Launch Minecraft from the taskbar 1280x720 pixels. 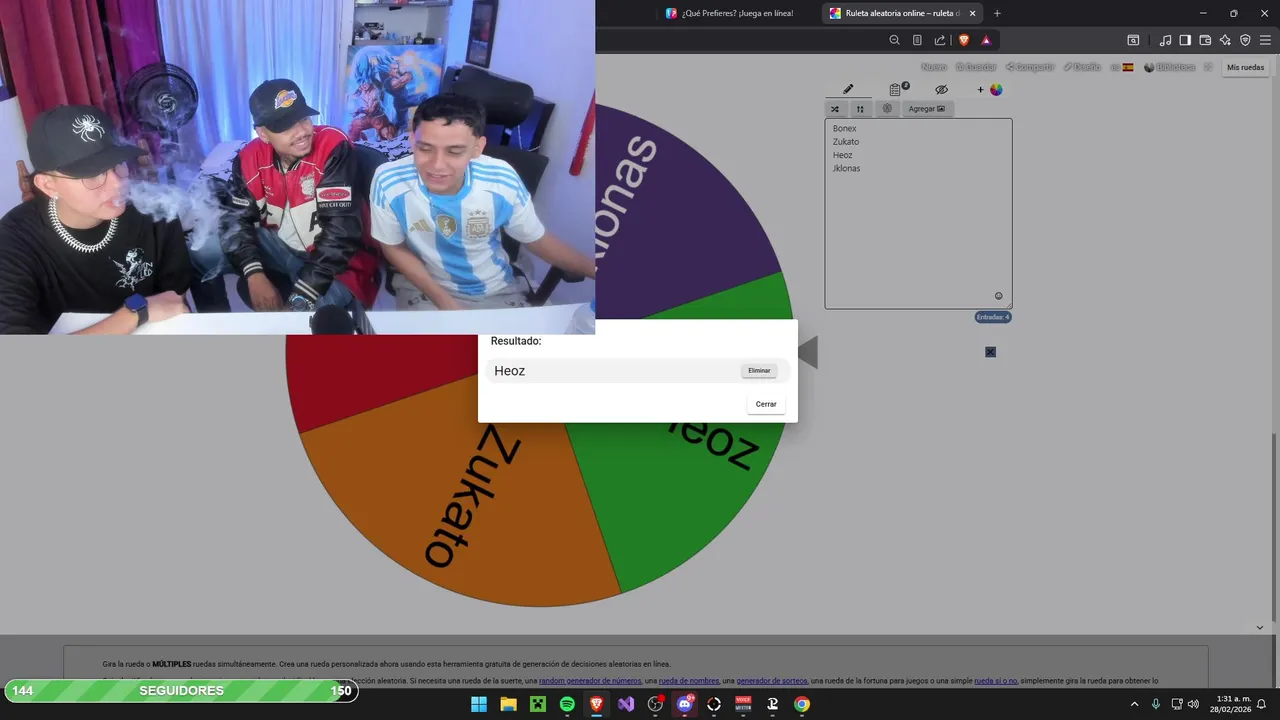click(538, 704)
